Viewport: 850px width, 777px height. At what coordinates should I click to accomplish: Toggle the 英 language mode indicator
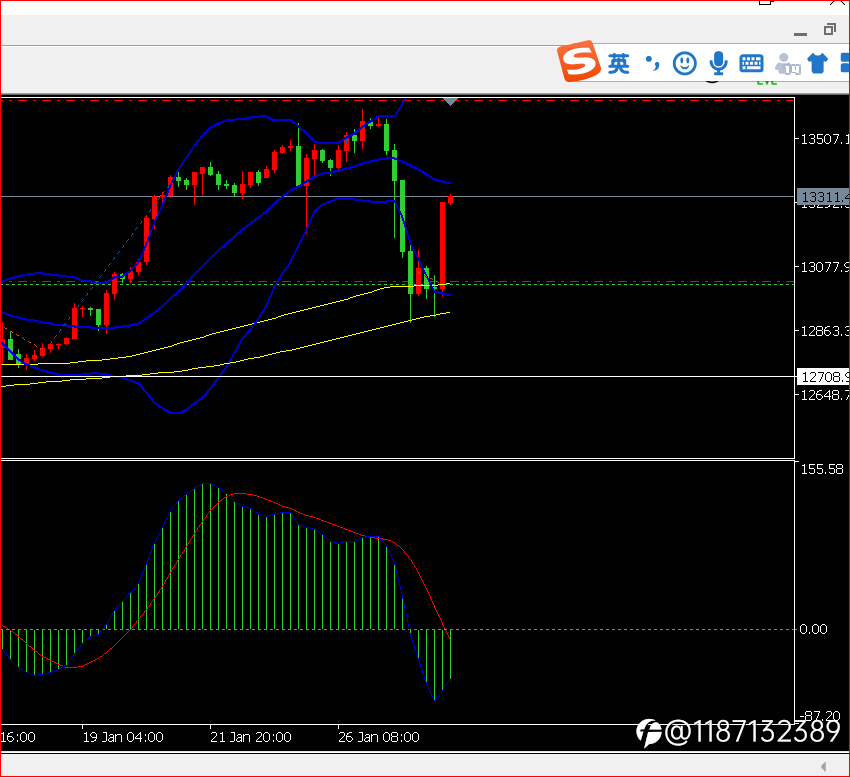(619, 63)
